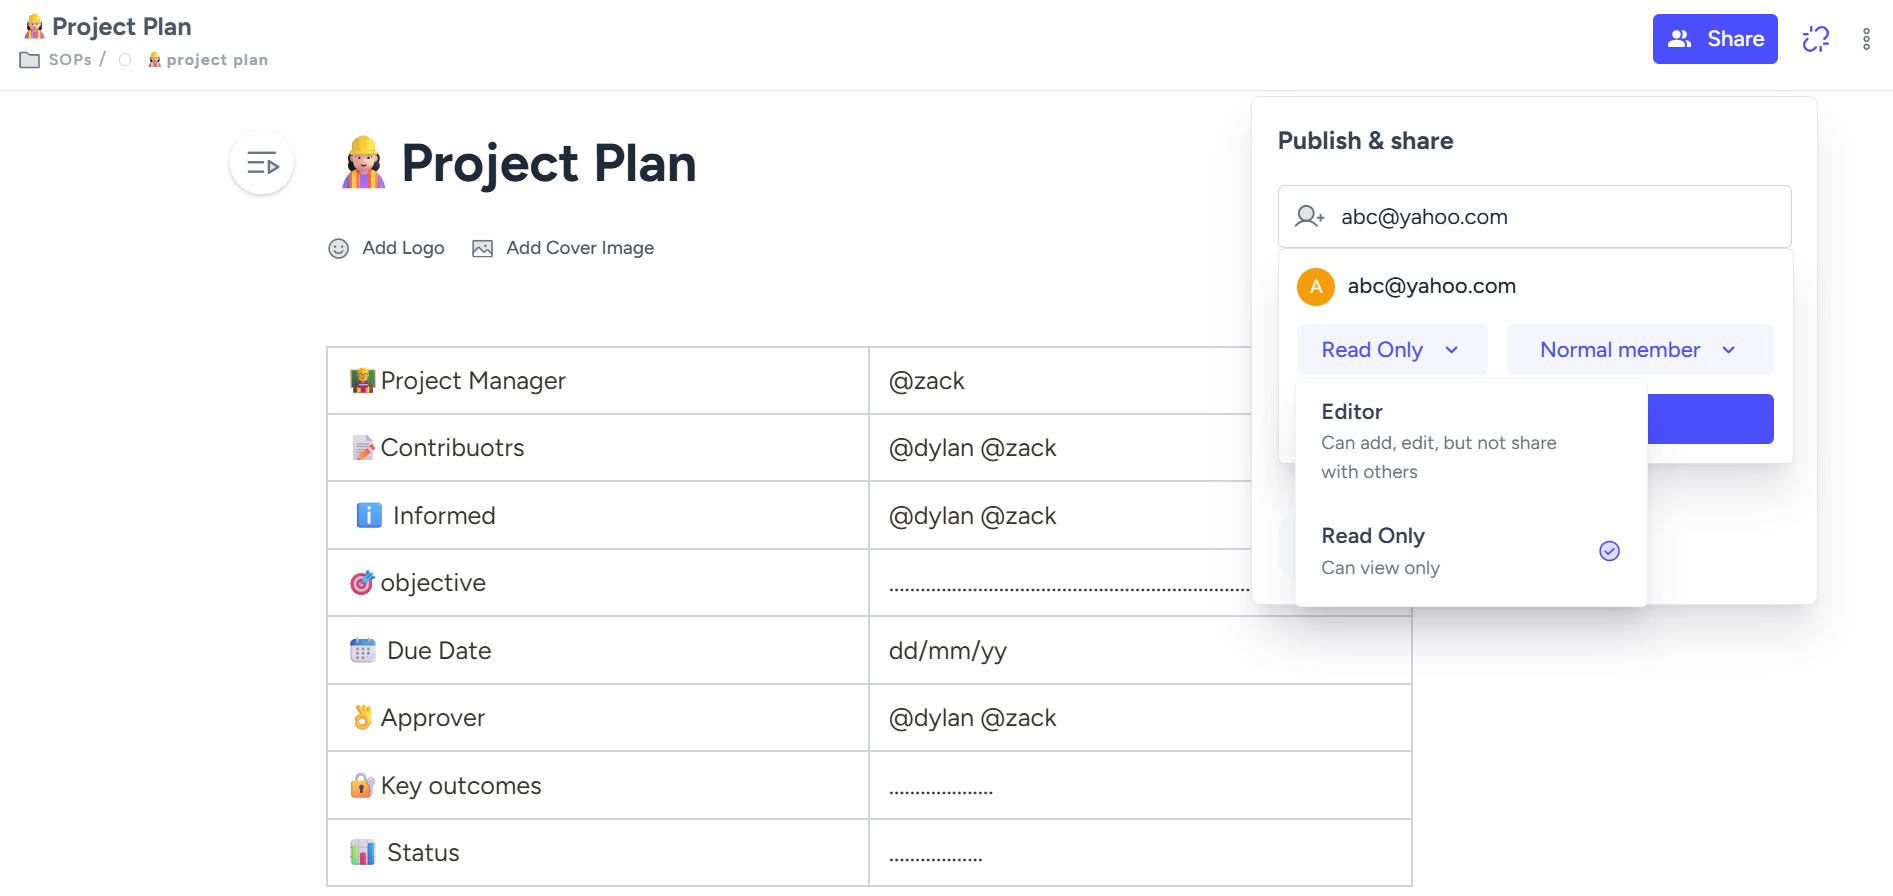Open the three-dot more options menu
The width and height of the screenshot is (1893, 896).
pyautogui.click(x=1866, y=39)
